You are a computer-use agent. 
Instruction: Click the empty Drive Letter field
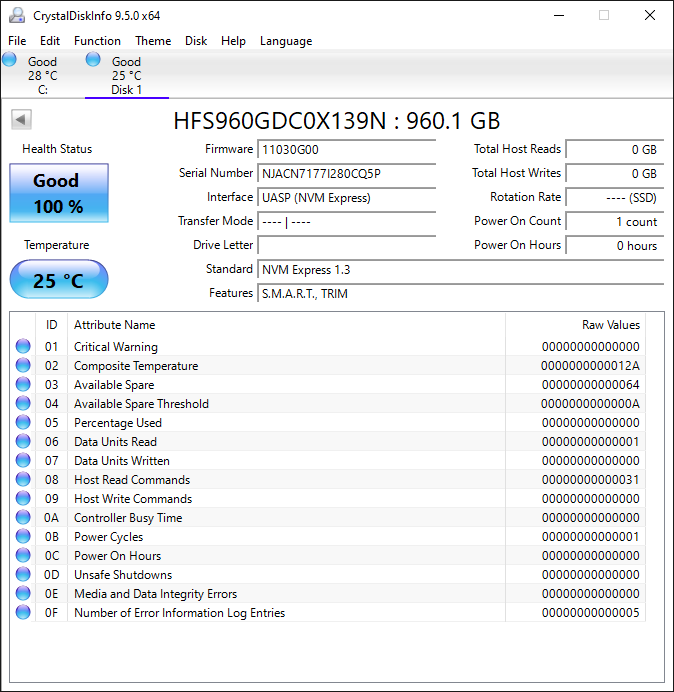tap(347, 245)
